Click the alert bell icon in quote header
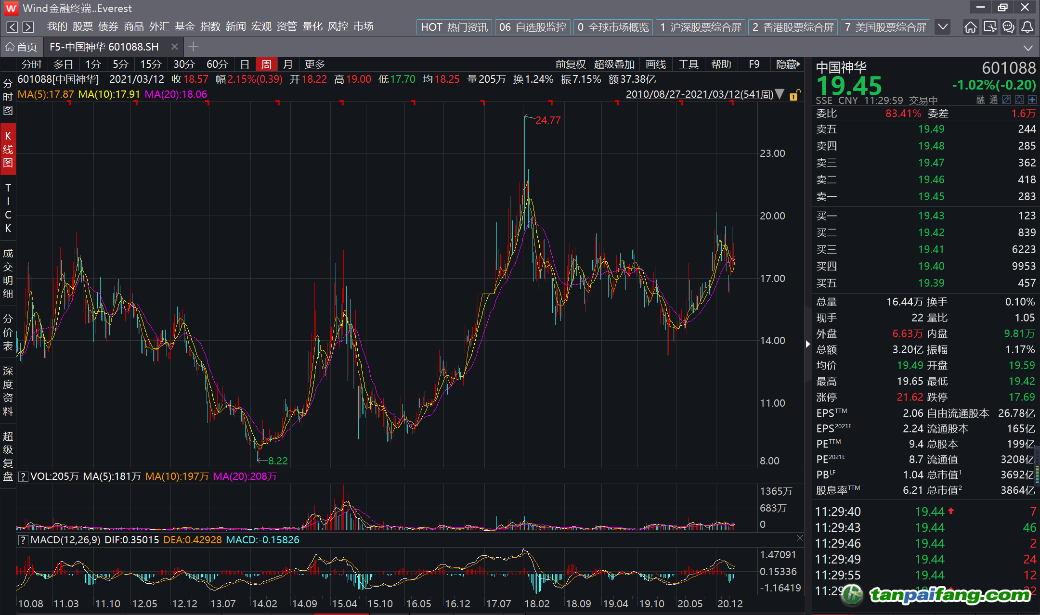Viewport: 1040px width, 615px height. click(x=1019, y=100)
